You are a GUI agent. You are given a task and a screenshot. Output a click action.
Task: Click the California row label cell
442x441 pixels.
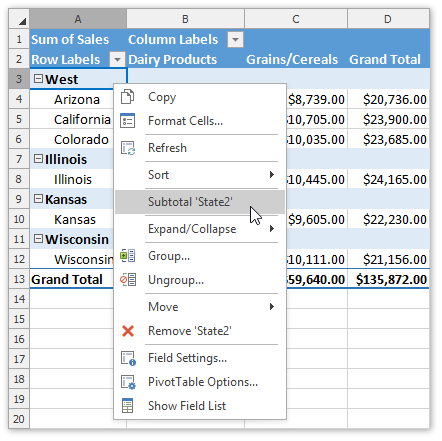(72, 119)
